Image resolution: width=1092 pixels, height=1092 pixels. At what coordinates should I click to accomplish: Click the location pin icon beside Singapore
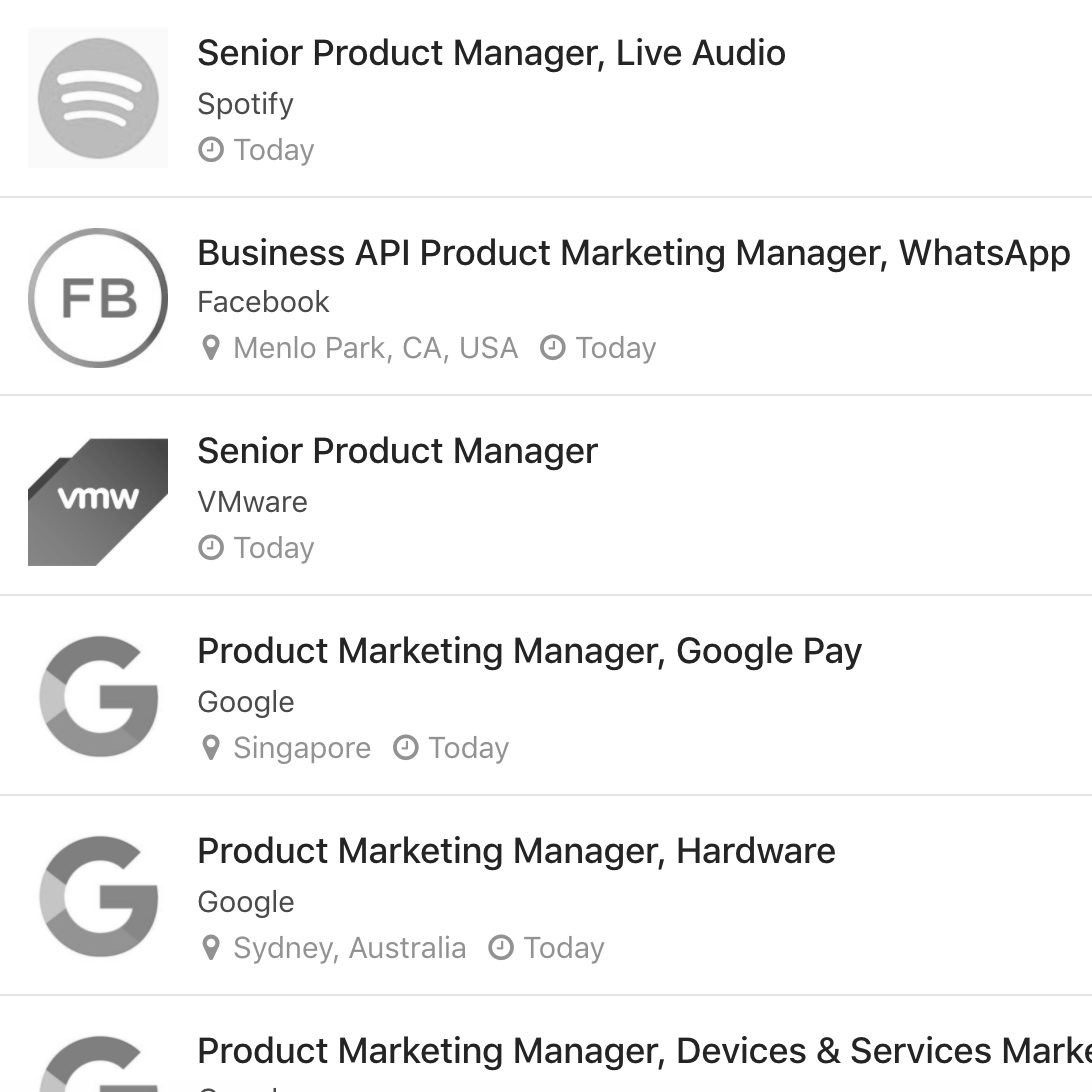click(x=211, y=747)
